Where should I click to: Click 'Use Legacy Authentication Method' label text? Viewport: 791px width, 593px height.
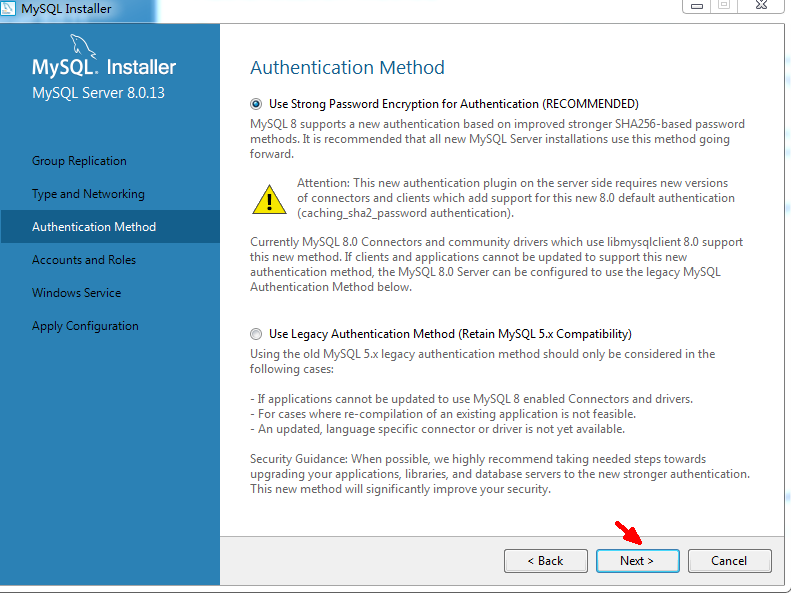pos(450,334)
